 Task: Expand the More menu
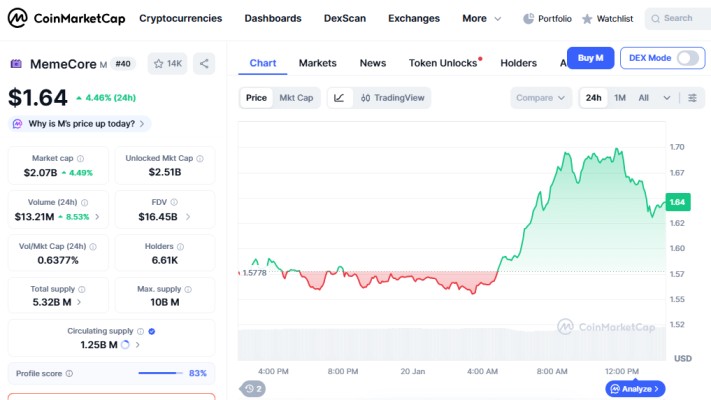[x=482, y=19]
